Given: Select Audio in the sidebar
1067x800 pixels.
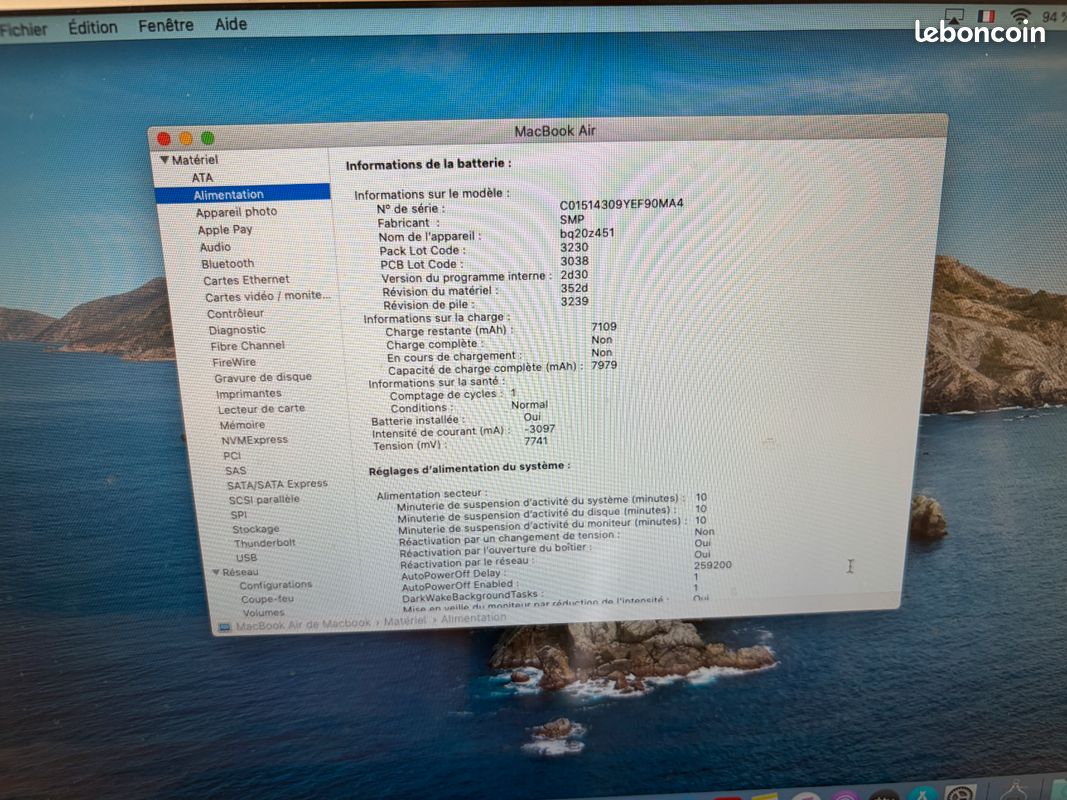Looking at the screenshot, I should point(215,247).
